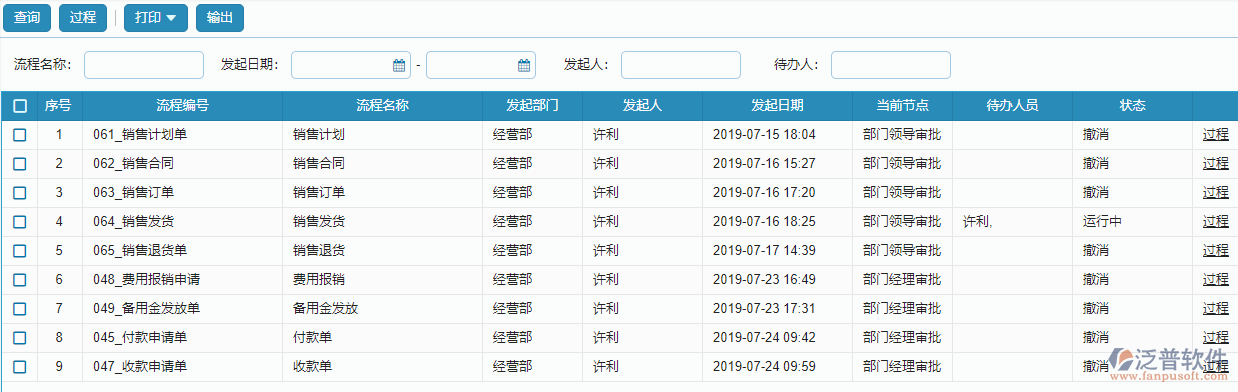Viewport: 1238px width, 392px height.
Task: Open 过程 link for 045_付款申请单
Action: pyautogui.click(x=1216, y=338)
